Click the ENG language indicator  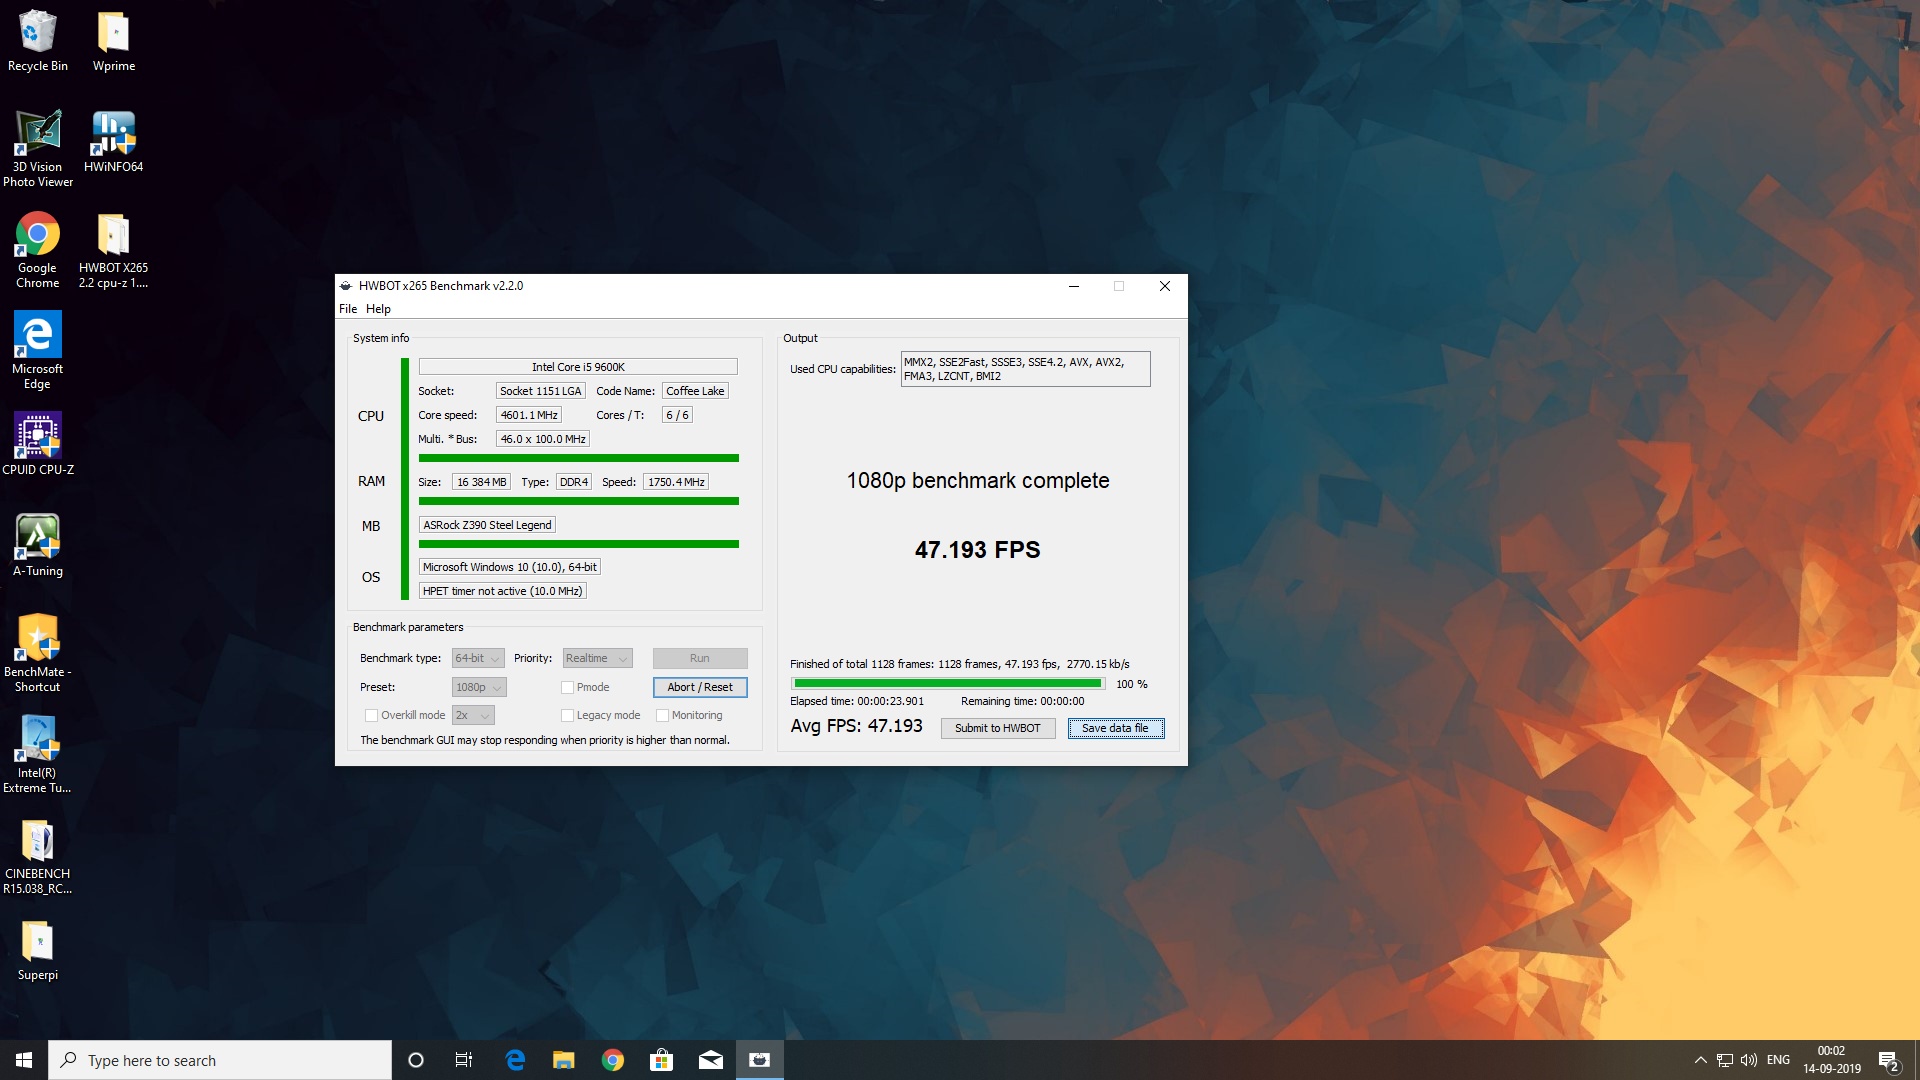tap(1778, 1060)
